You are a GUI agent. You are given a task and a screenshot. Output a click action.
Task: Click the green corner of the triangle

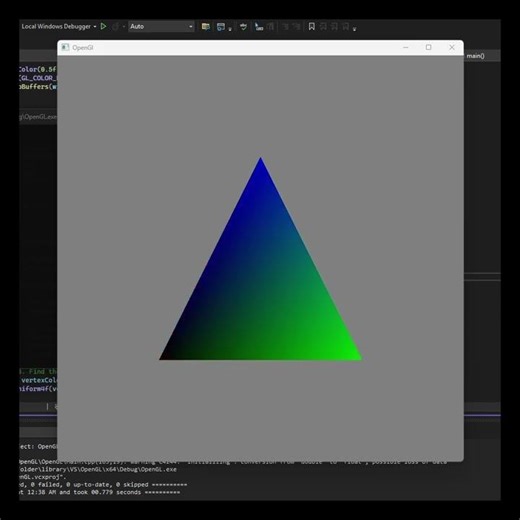pyautogui.click(x=357, y=357)
